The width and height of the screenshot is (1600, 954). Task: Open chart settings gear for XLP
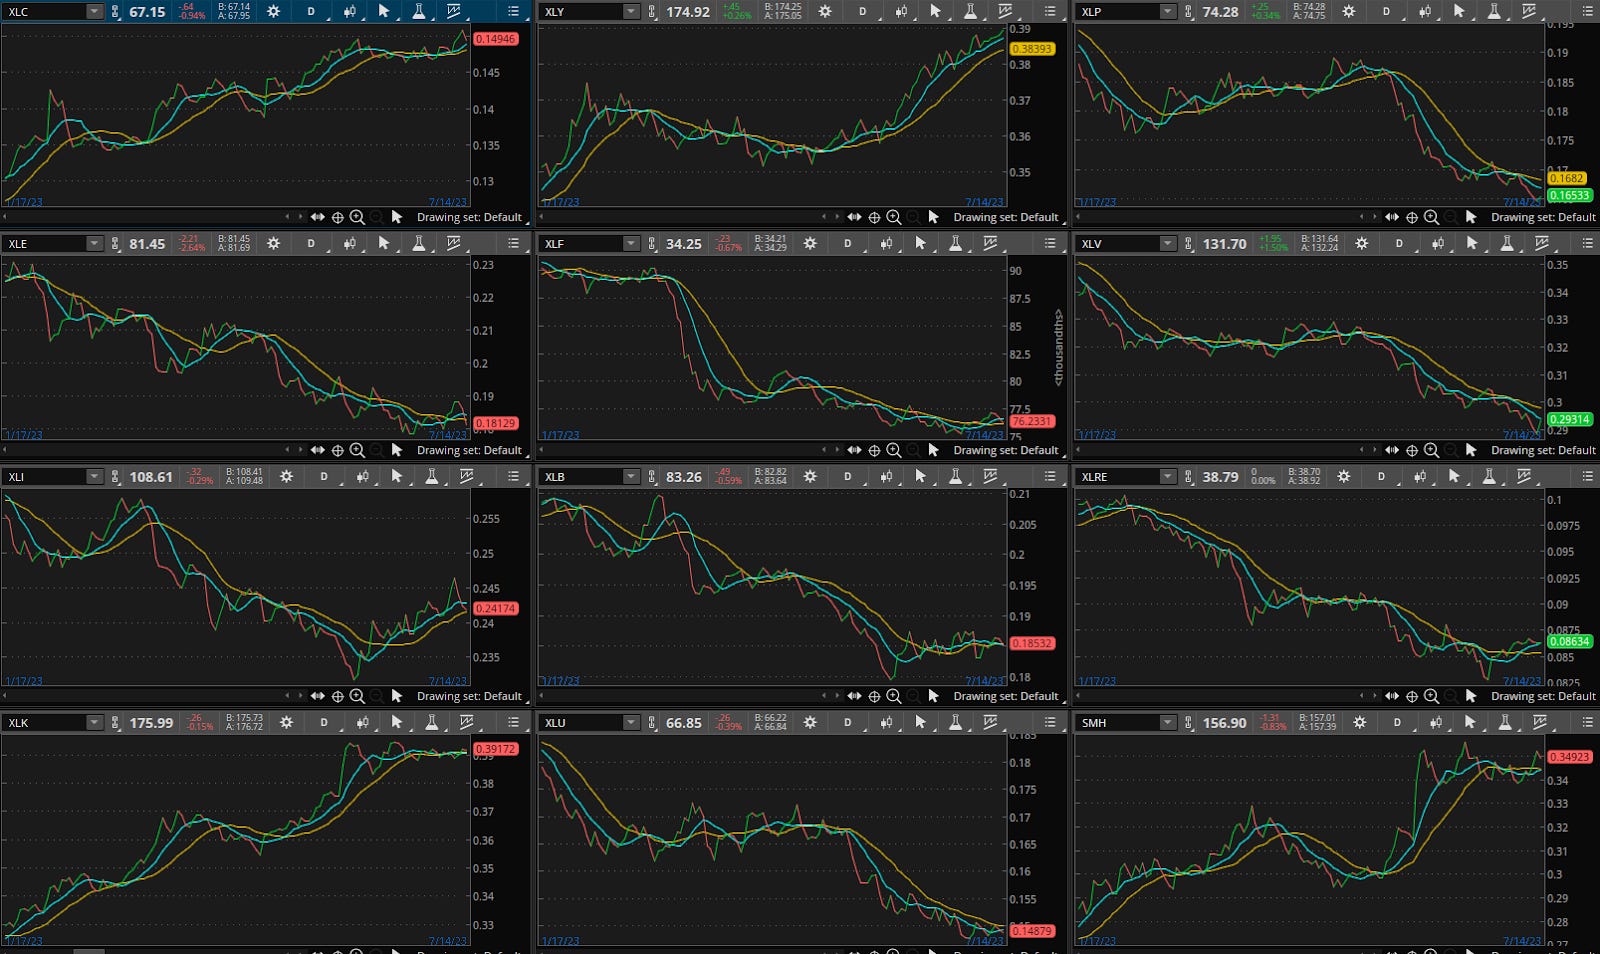tap(1349, 12)
